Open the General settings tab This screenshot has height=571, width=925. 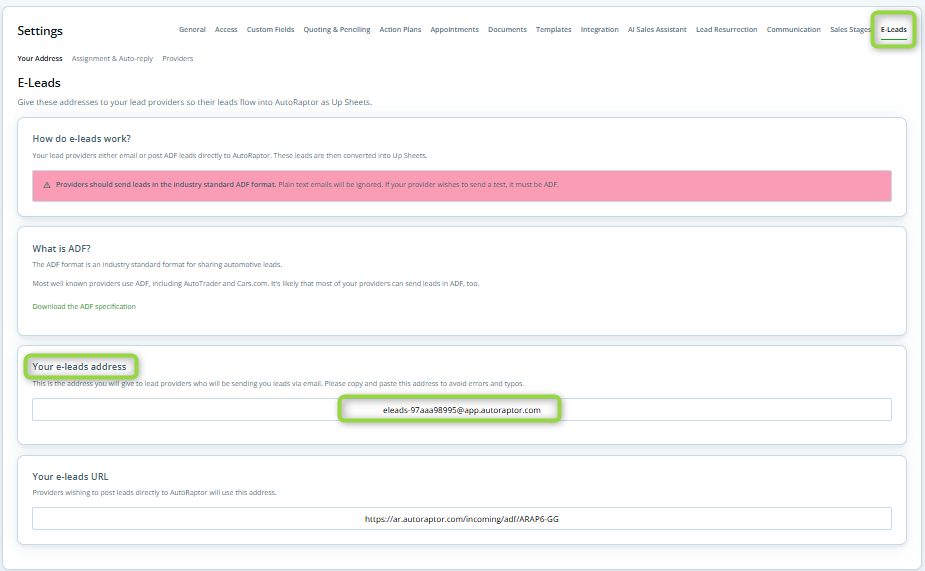[192, 29]
